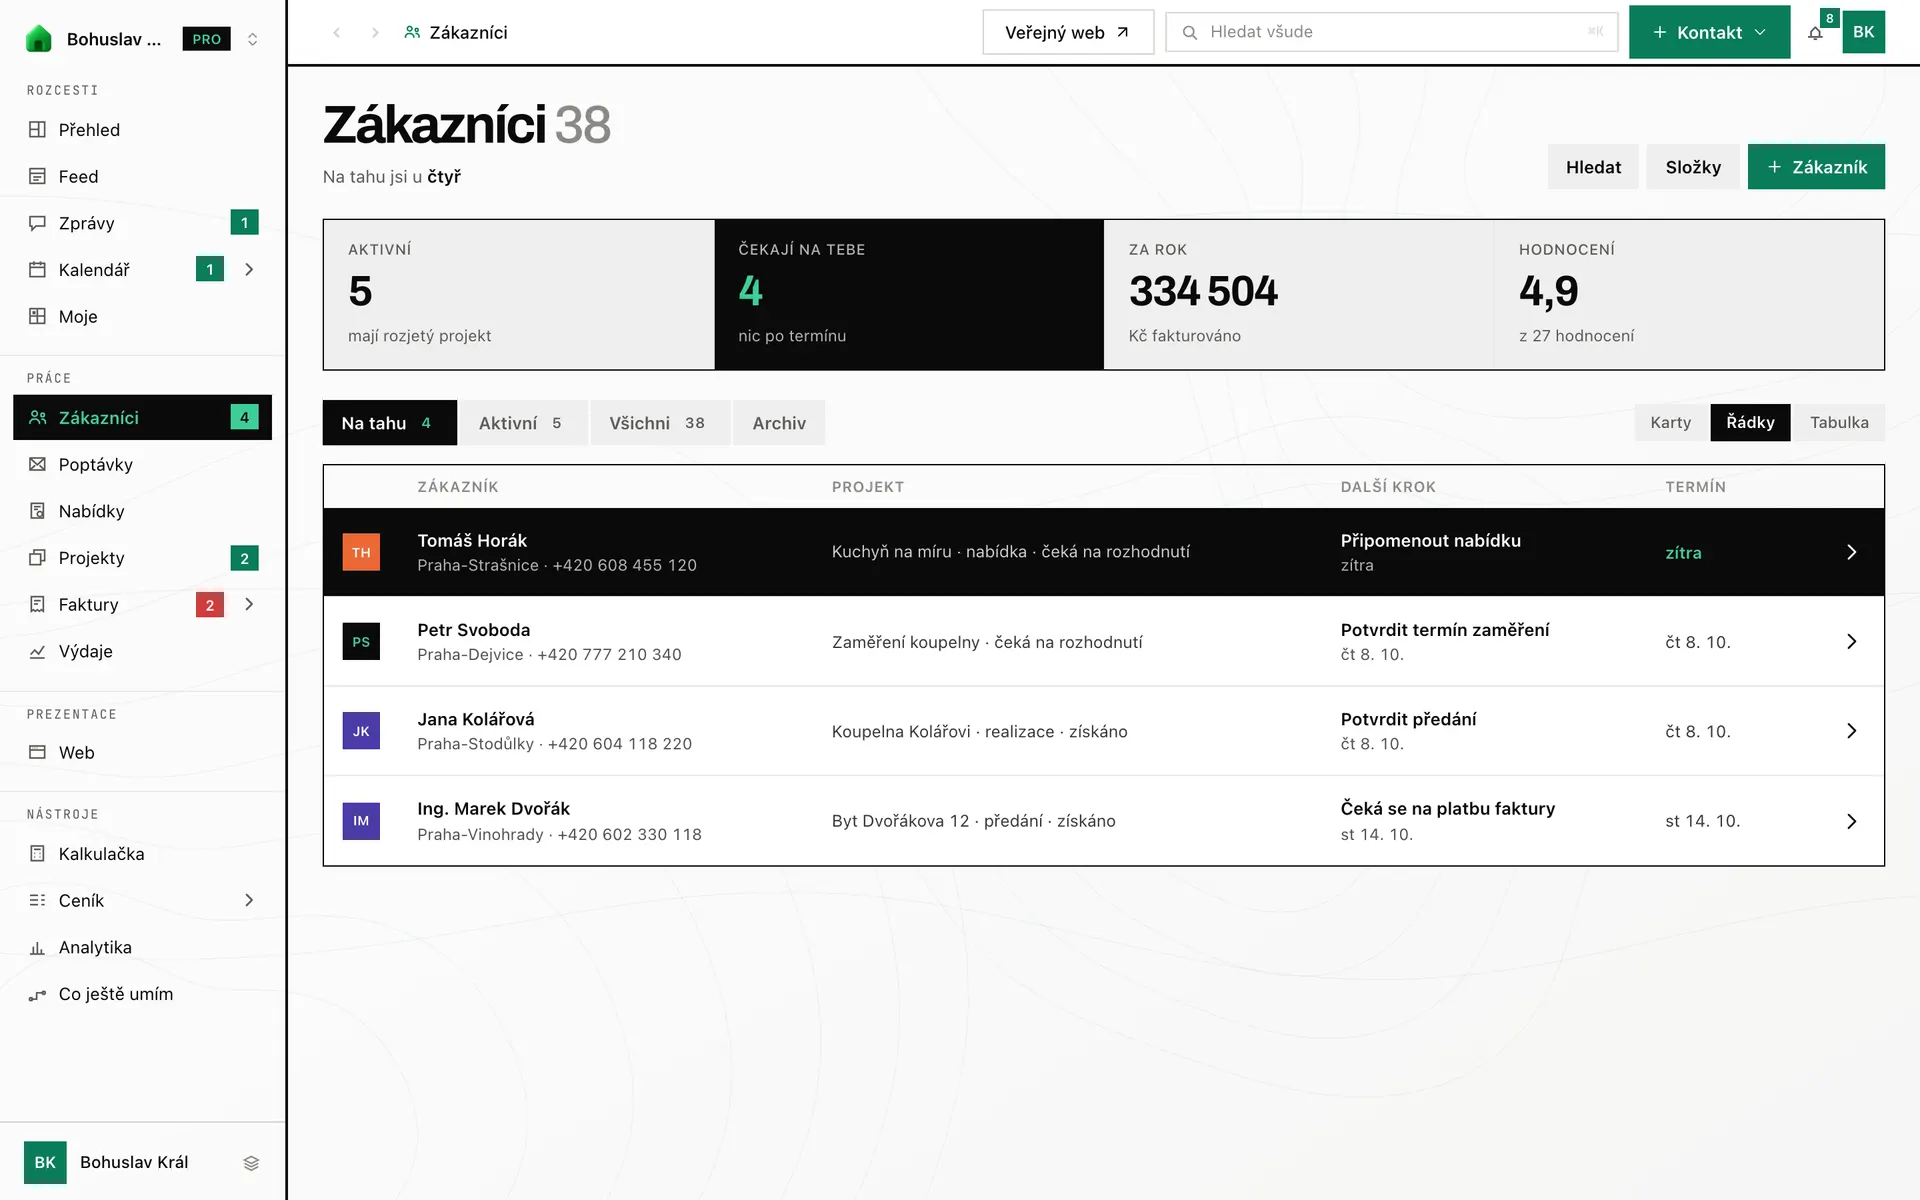Switch to the Archiv tab

(779, 423)
